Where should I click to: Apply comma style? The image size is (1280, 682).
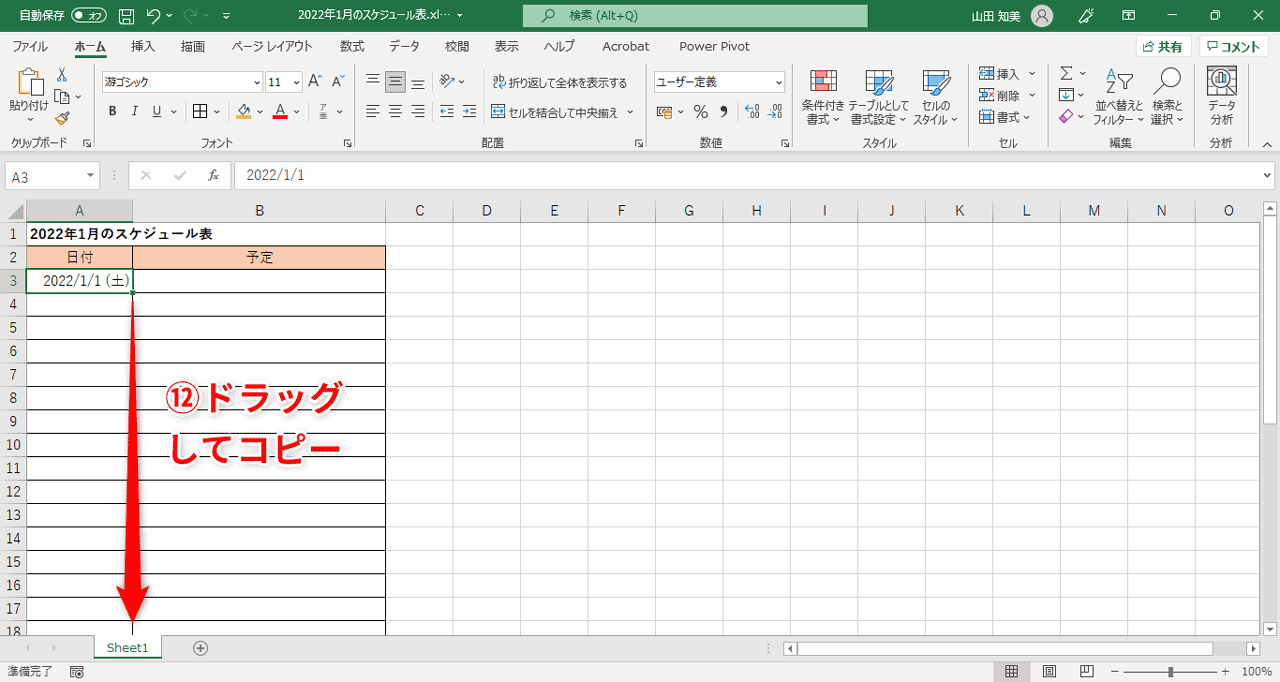722,111
